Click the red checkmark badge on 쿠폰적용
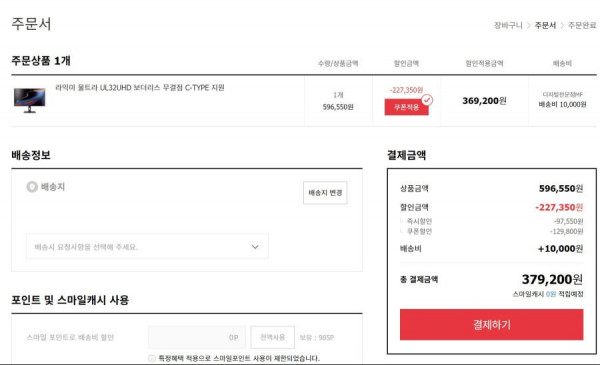The width and height of the screenshot is (600, 365). point(427,100)
